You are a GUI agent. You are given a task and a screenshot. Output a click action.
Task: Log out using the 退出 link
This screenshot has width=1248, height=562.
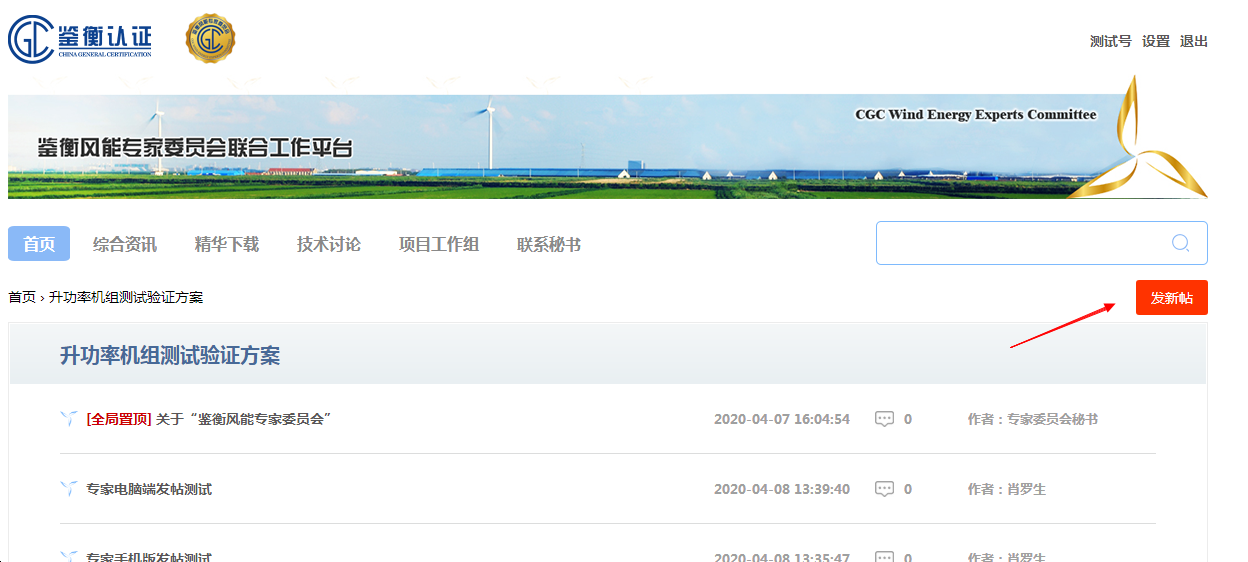pos(1194,41)
